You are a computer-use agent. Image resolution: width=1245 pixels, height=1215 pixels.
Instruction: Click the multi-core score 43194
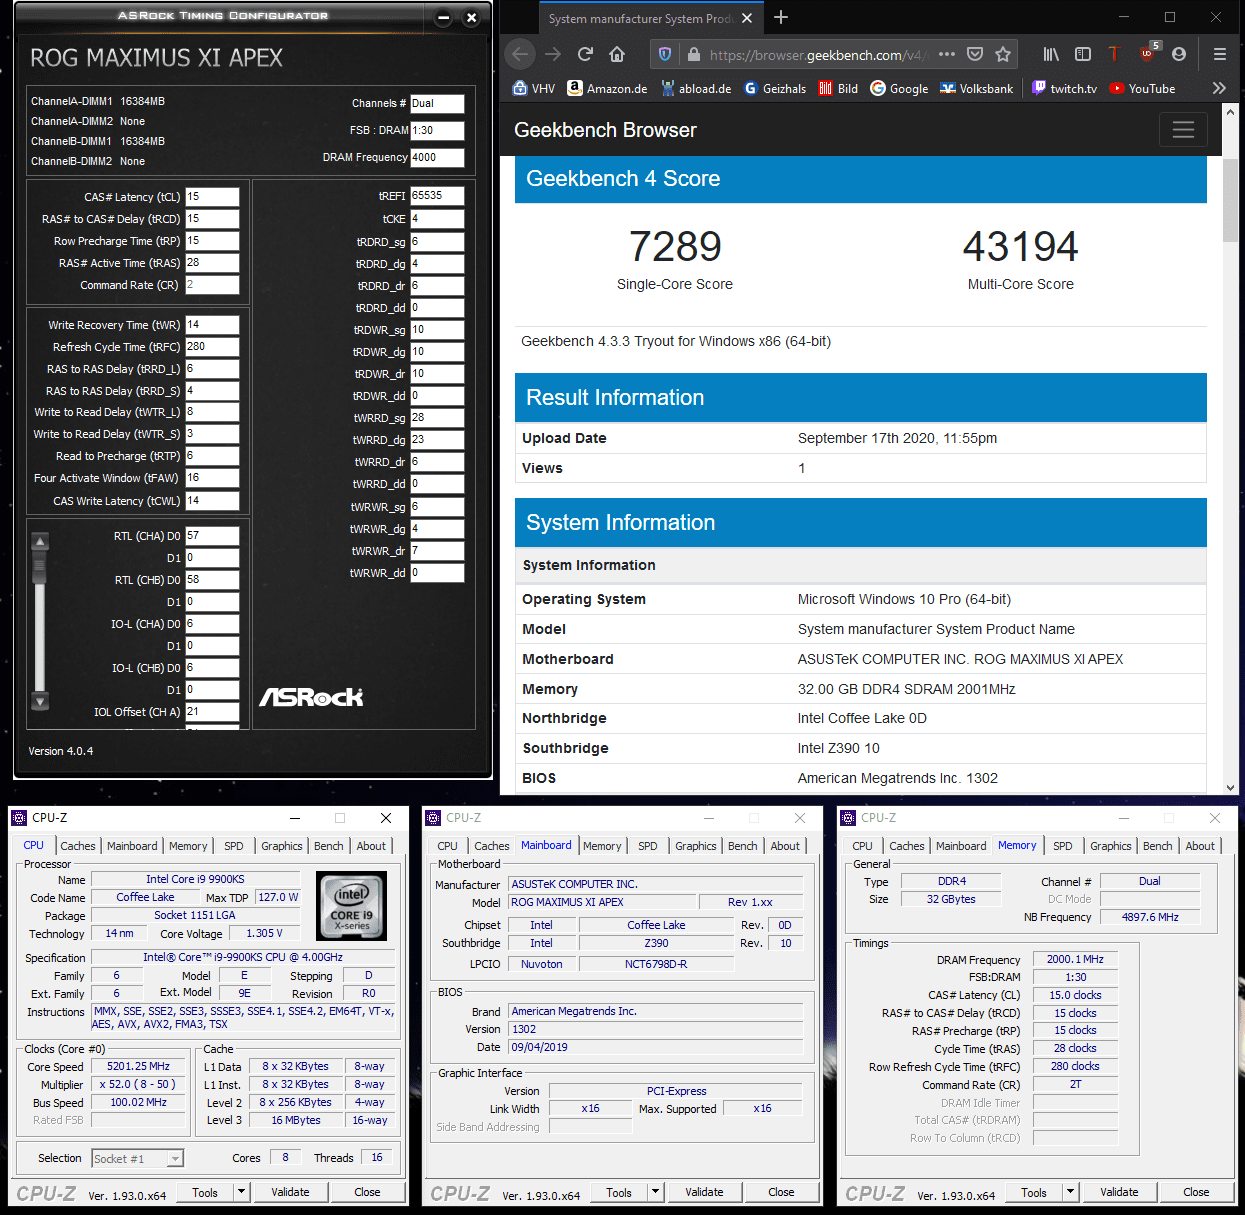pos(1020,246)
